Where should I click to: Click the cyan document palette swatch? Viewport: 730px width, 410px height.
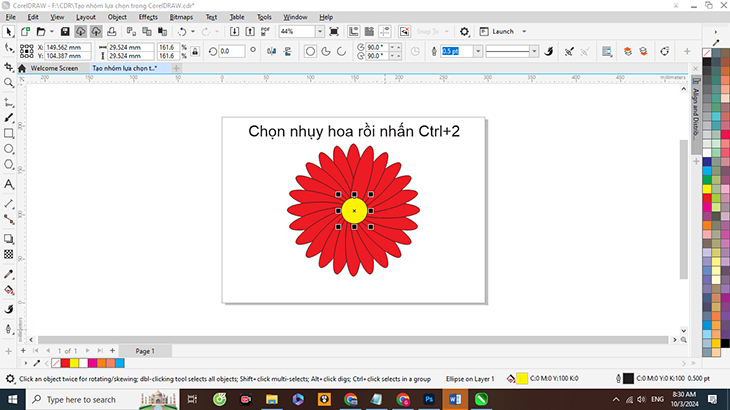point(120,363)
